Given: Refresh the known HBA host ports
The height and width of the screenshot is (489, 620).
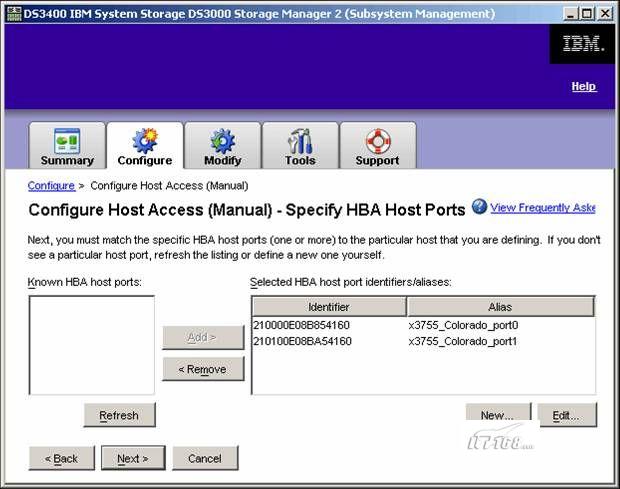Looking at the screenshot, I should coord(119,415).
